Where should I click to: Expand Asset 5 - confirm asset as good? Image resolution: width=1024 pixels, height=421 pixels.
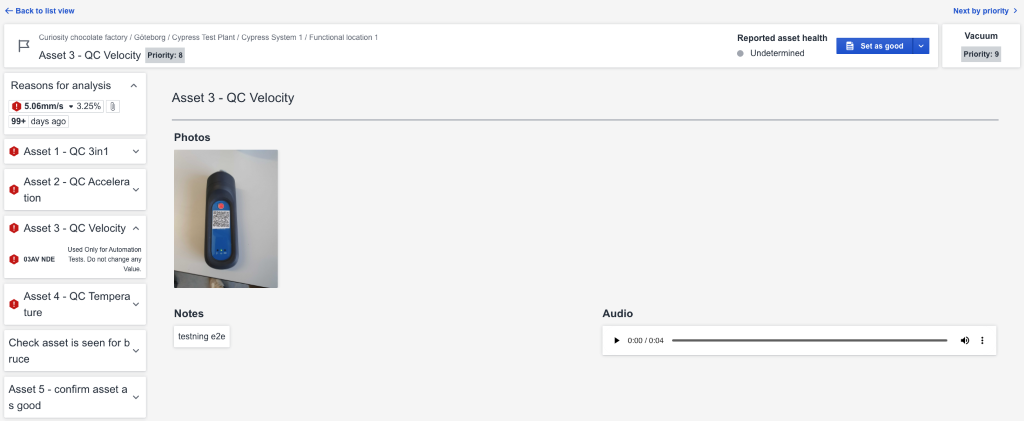(x=136, y=397)
